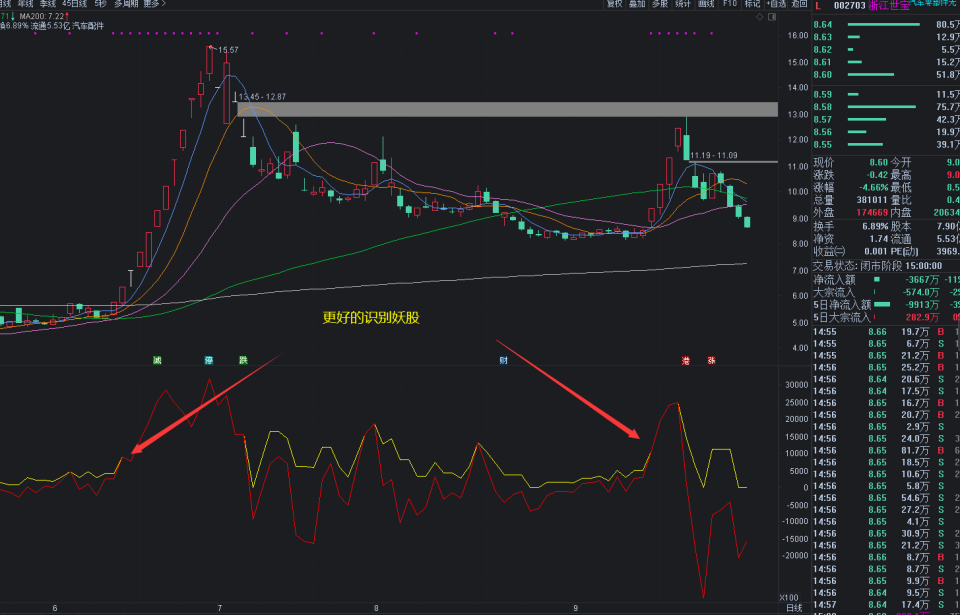The image size is (960, 615).
Task: Click the 交易状态 闭市阶段 status line
Action: click(x=877, y=266)
